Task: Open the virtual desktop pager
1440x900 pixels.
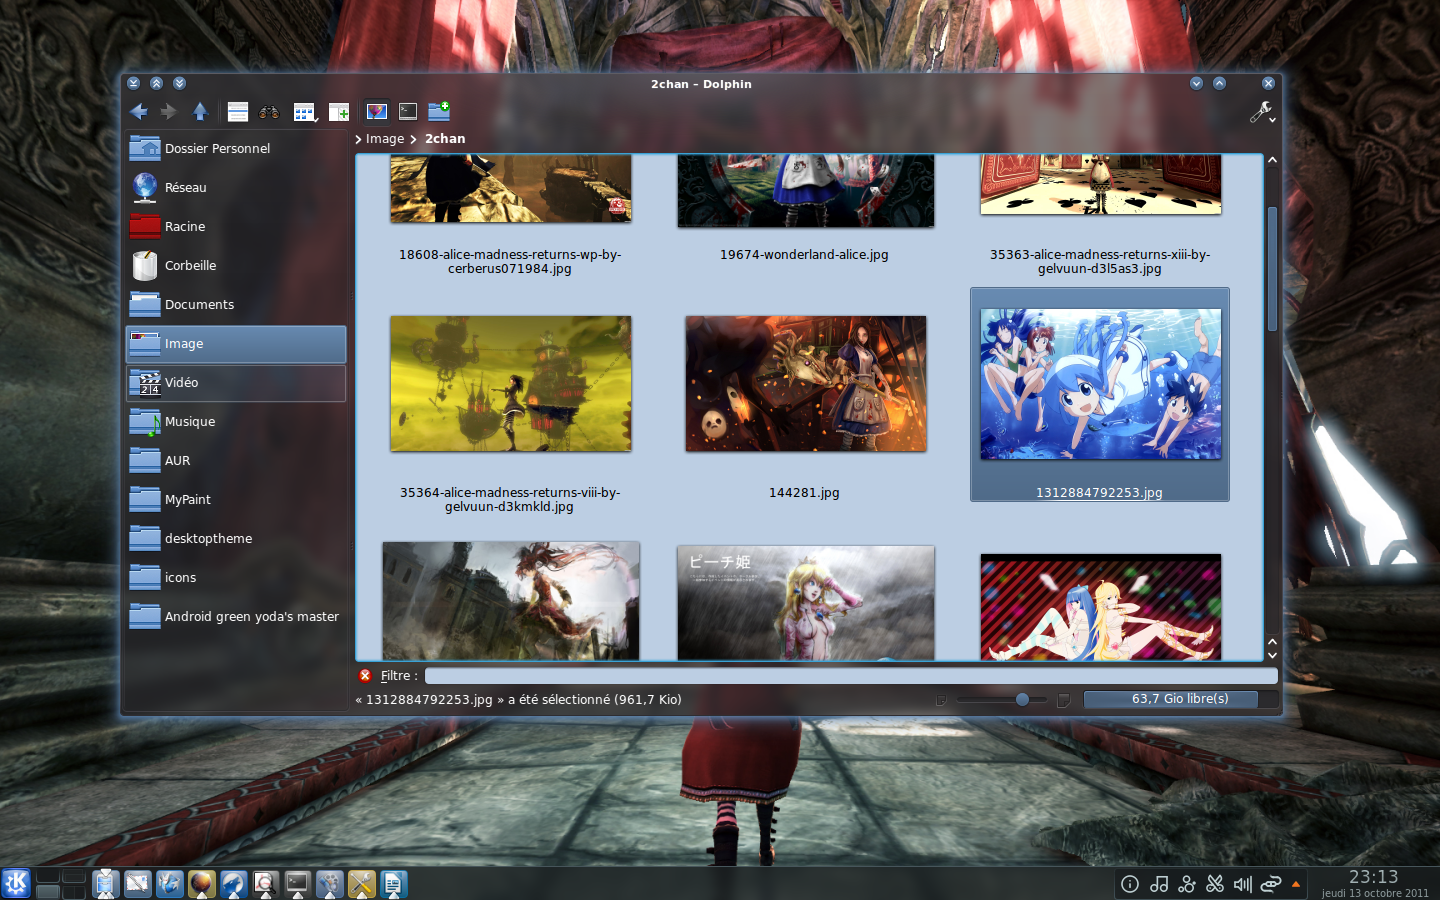Action: [x=61, y=883]
